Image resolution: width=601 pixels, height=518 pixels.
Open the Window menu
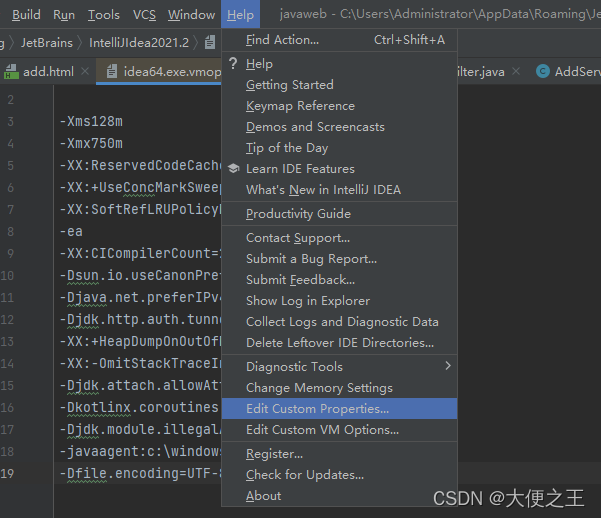click(191, 15)
